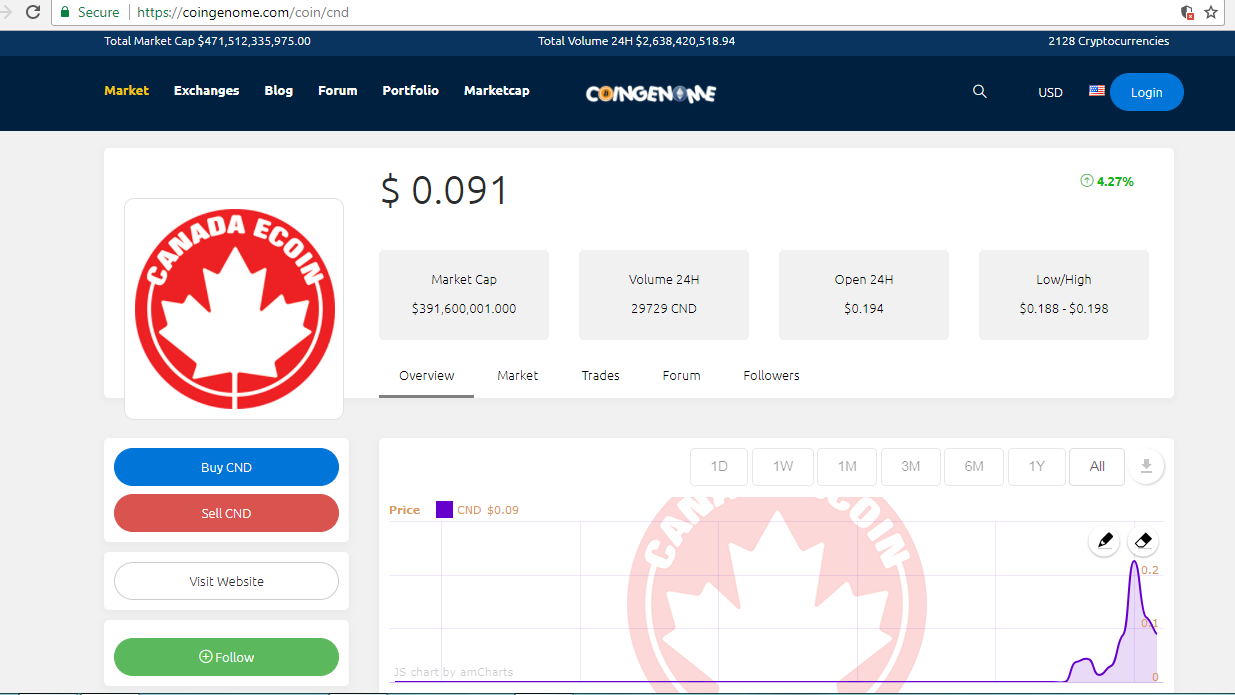Toggle the purple CND legend swatch
This screenshot has width=1235, height=695.
[444, 510]
